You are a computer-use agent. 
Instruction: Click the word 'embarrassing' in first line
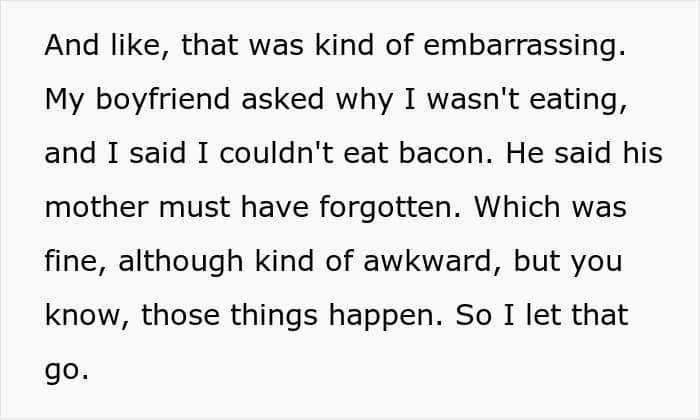click(x=521, y=46)
